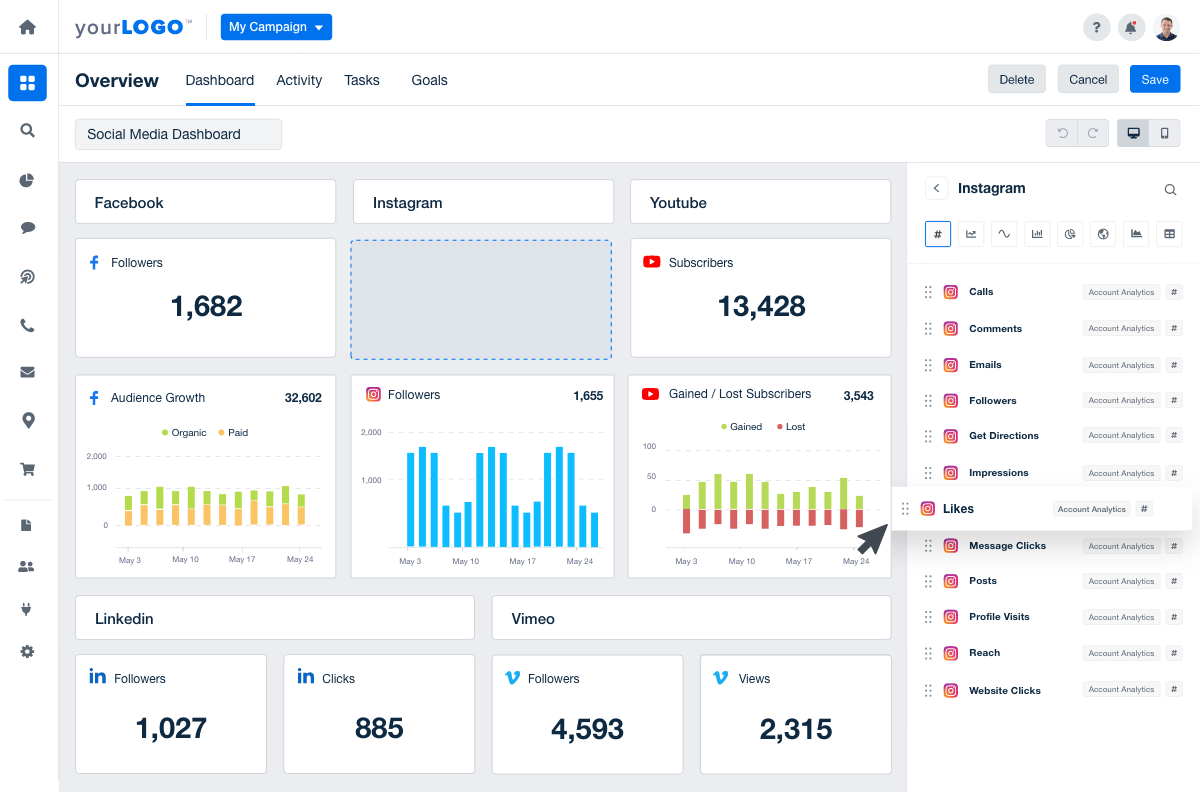Open the envelope email icon in the sidebar
The height and width of the screenshot is (792, 1200).
point(27,372)
